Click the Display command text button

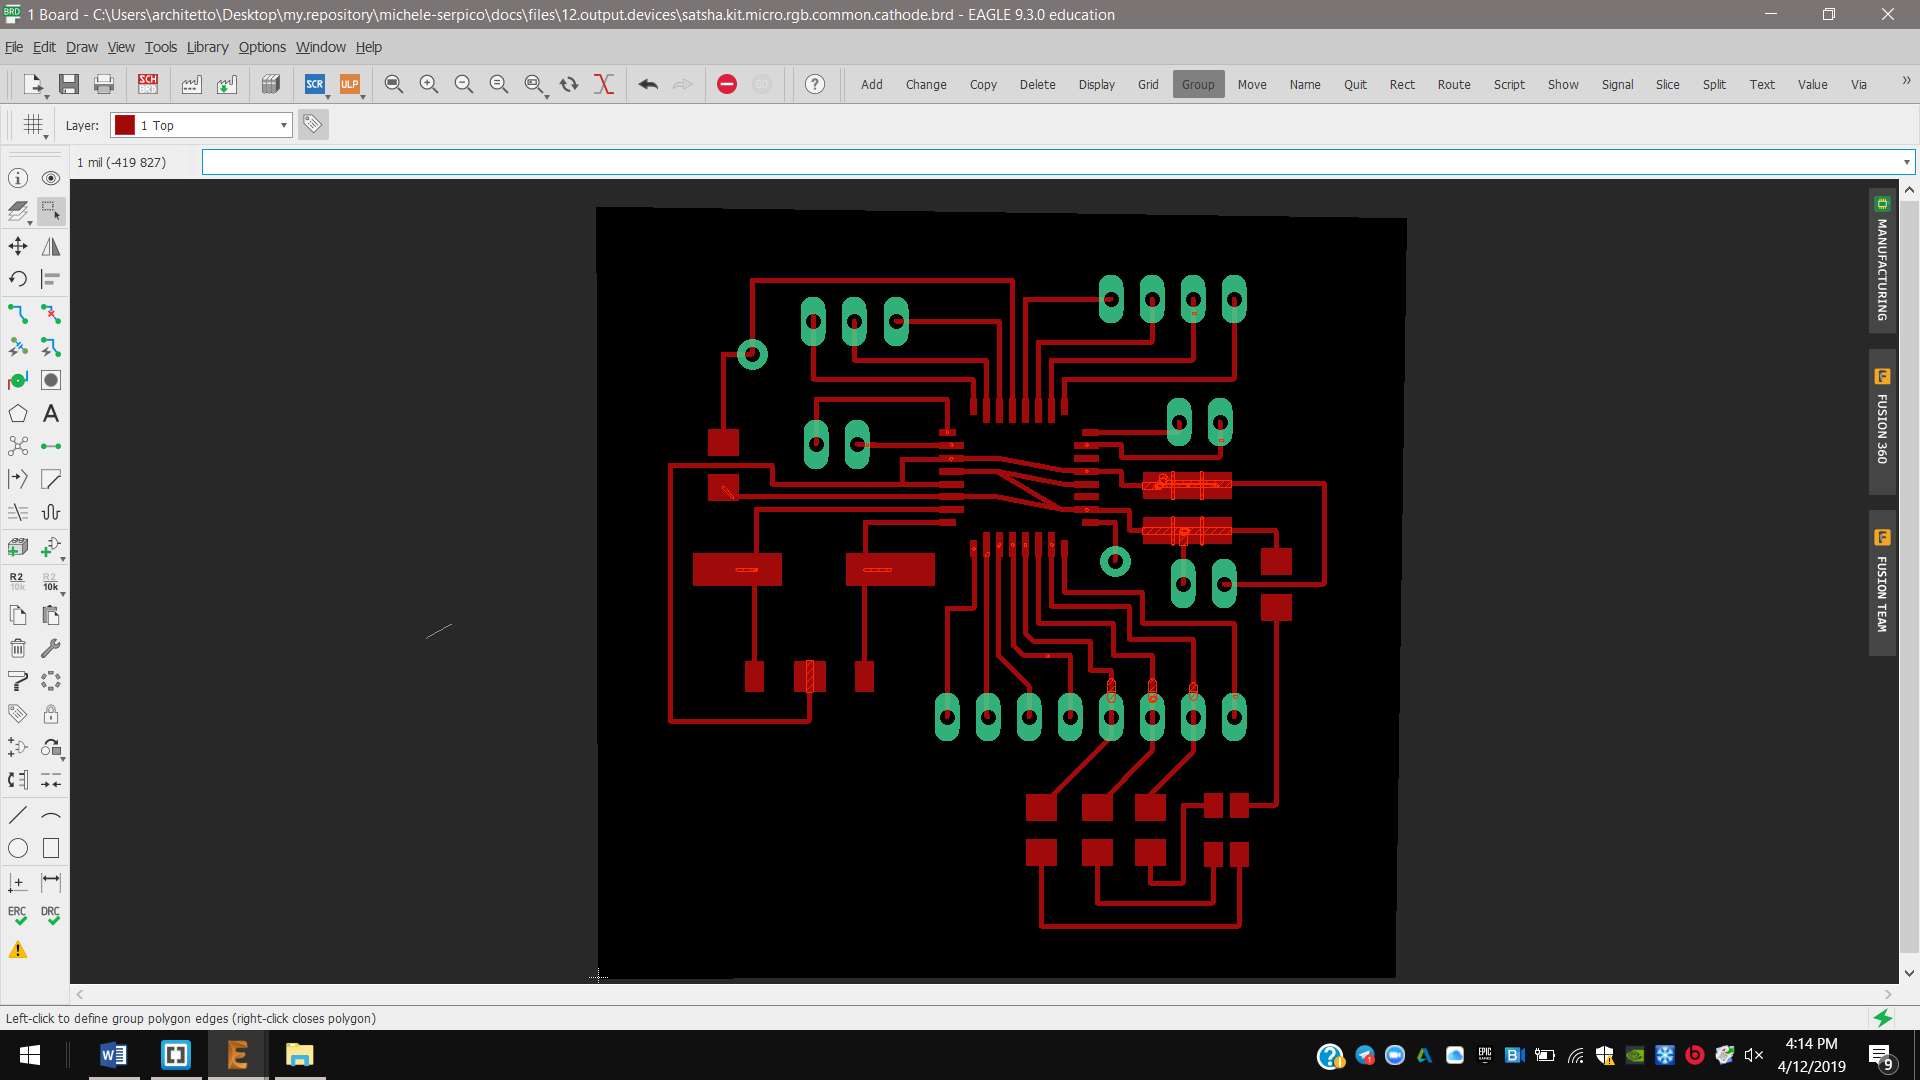(1096, 84)
